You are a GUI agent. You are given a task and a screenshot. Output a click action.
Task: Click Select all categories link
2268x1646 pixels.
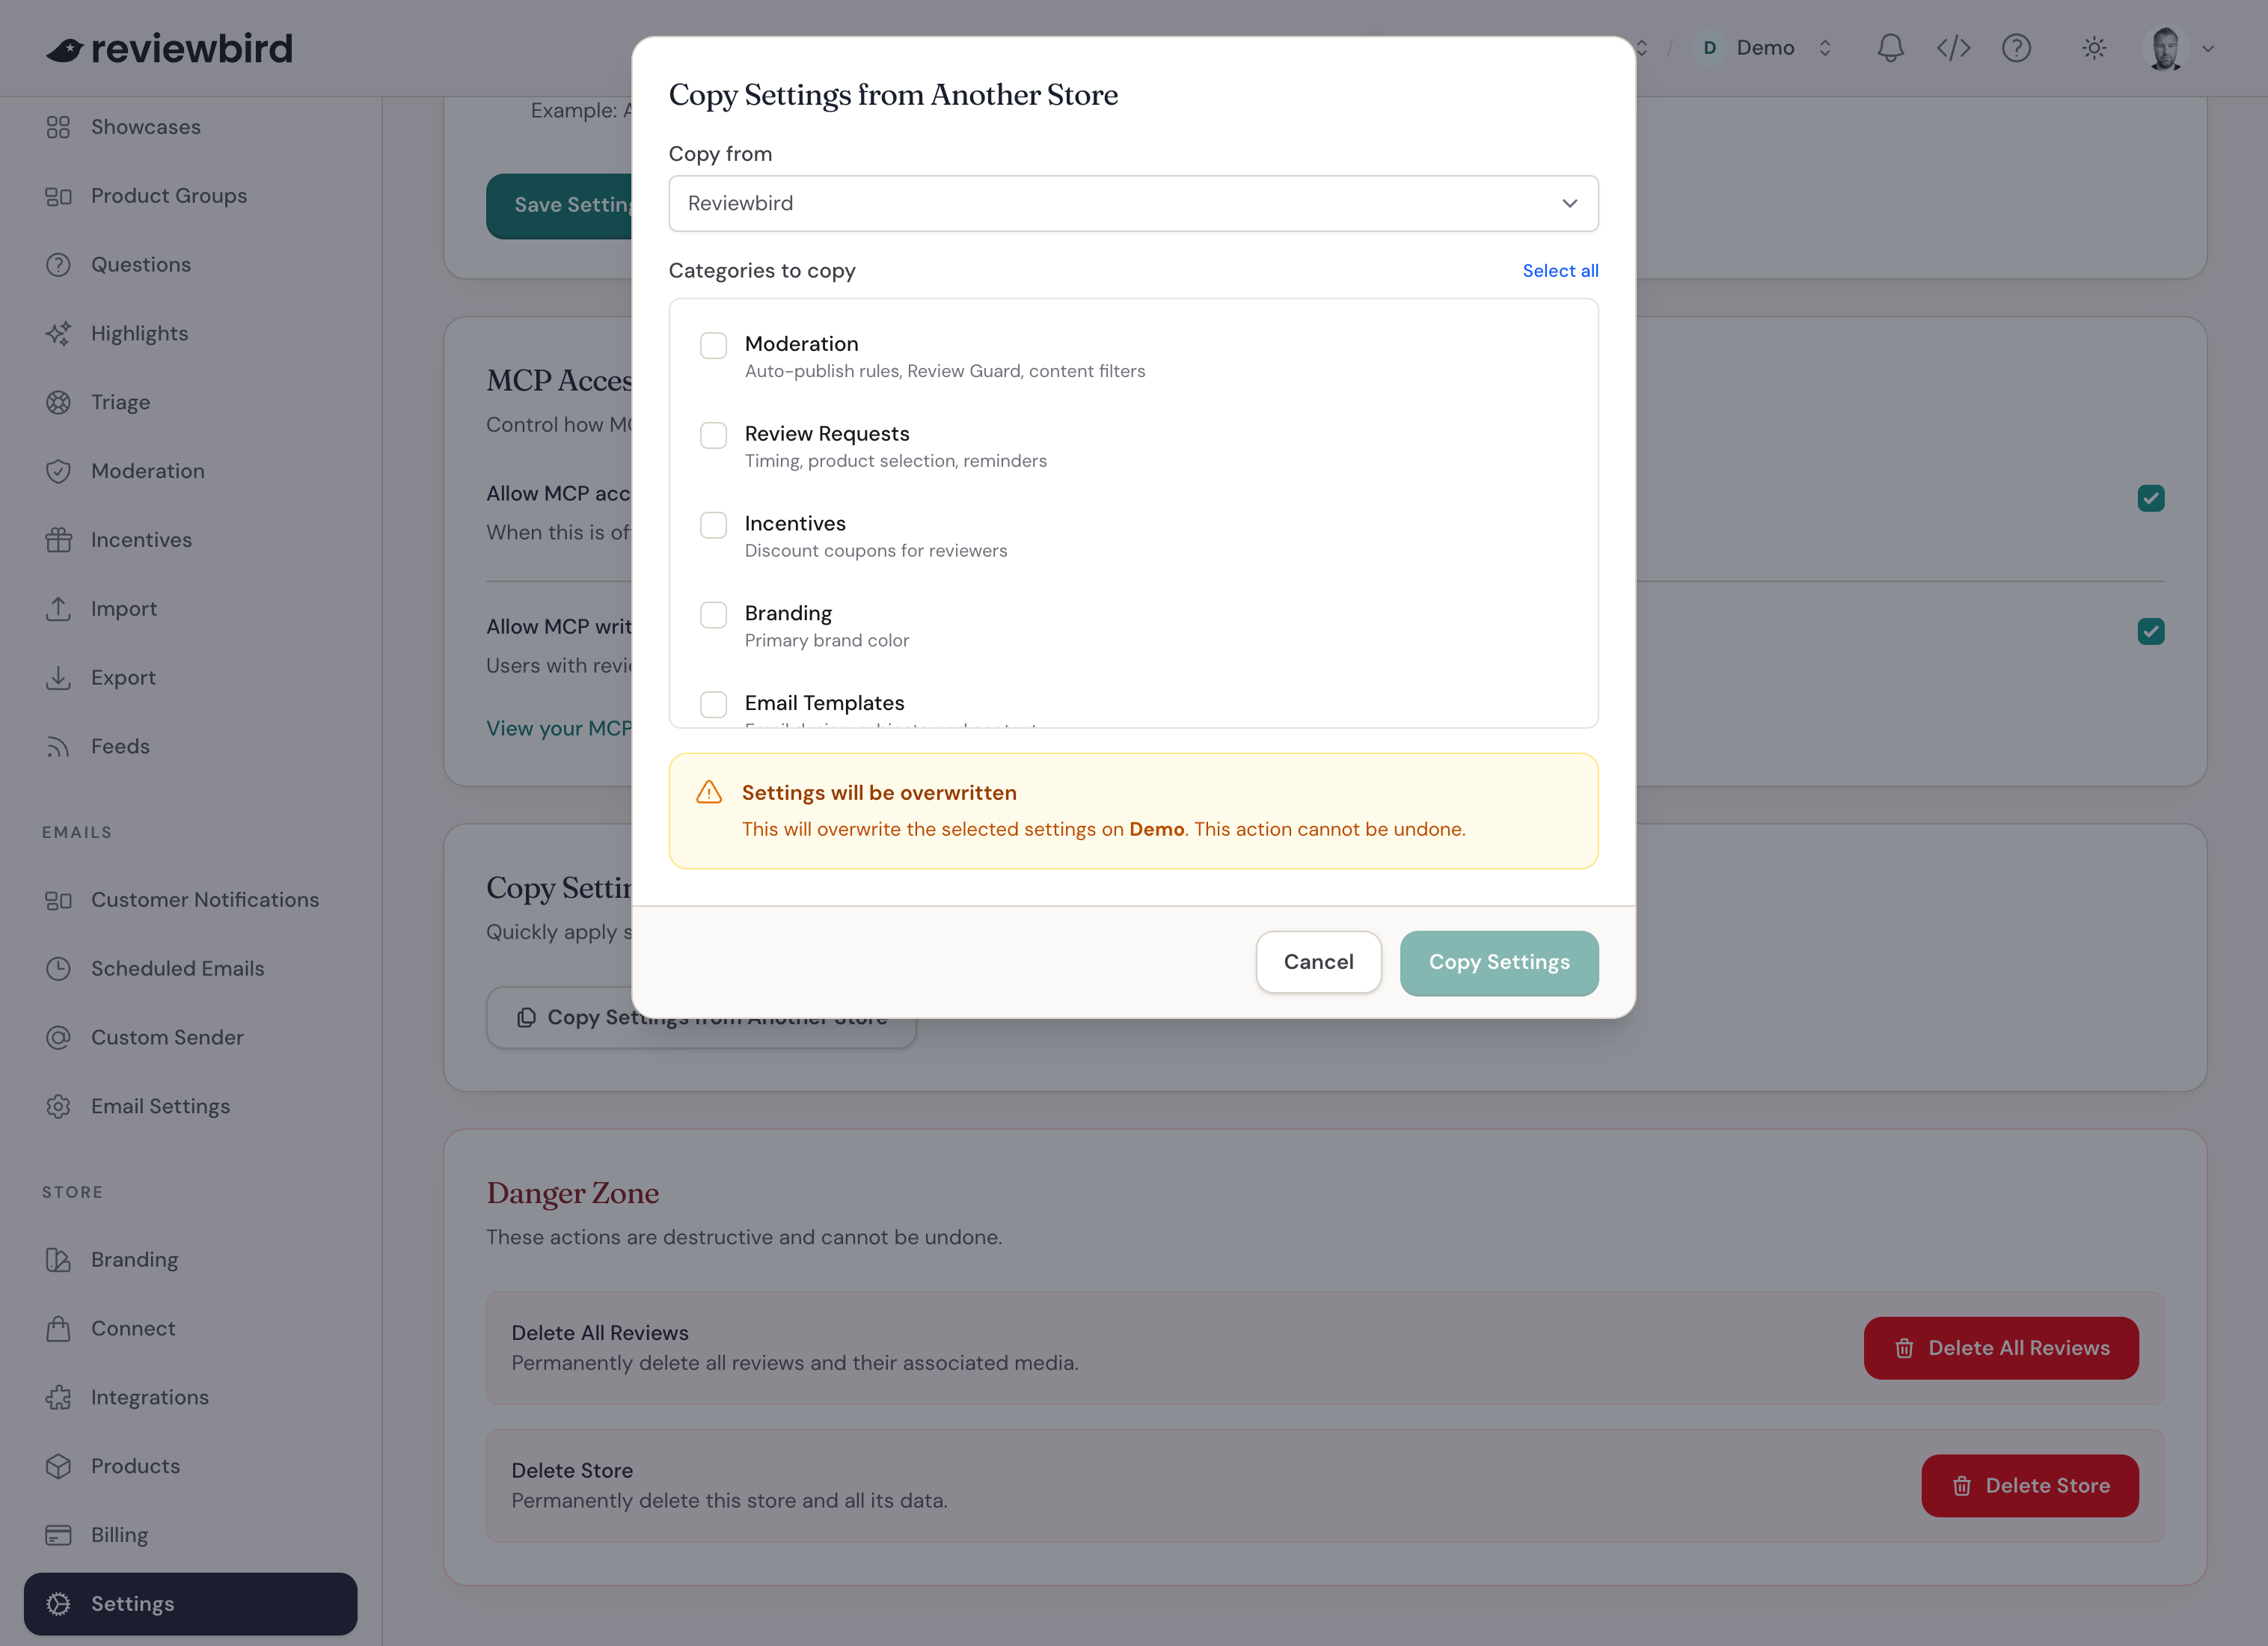coord(1560,271)
